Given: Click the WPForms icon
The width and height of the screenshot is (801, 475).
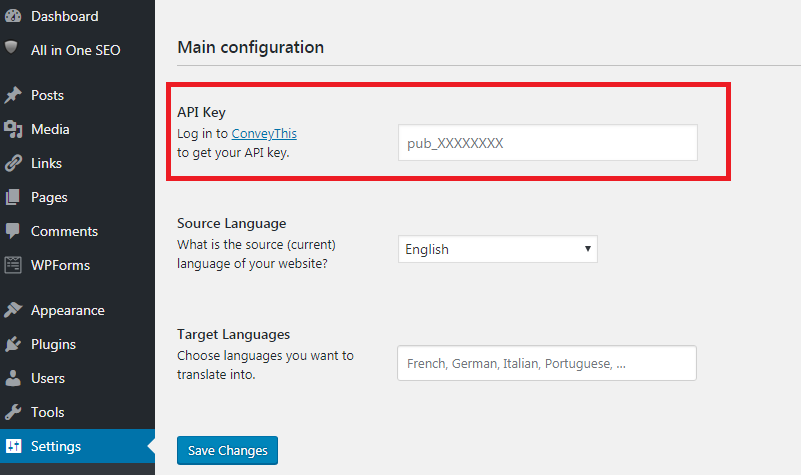Looking at the screenshot, I should click(13, 265).
